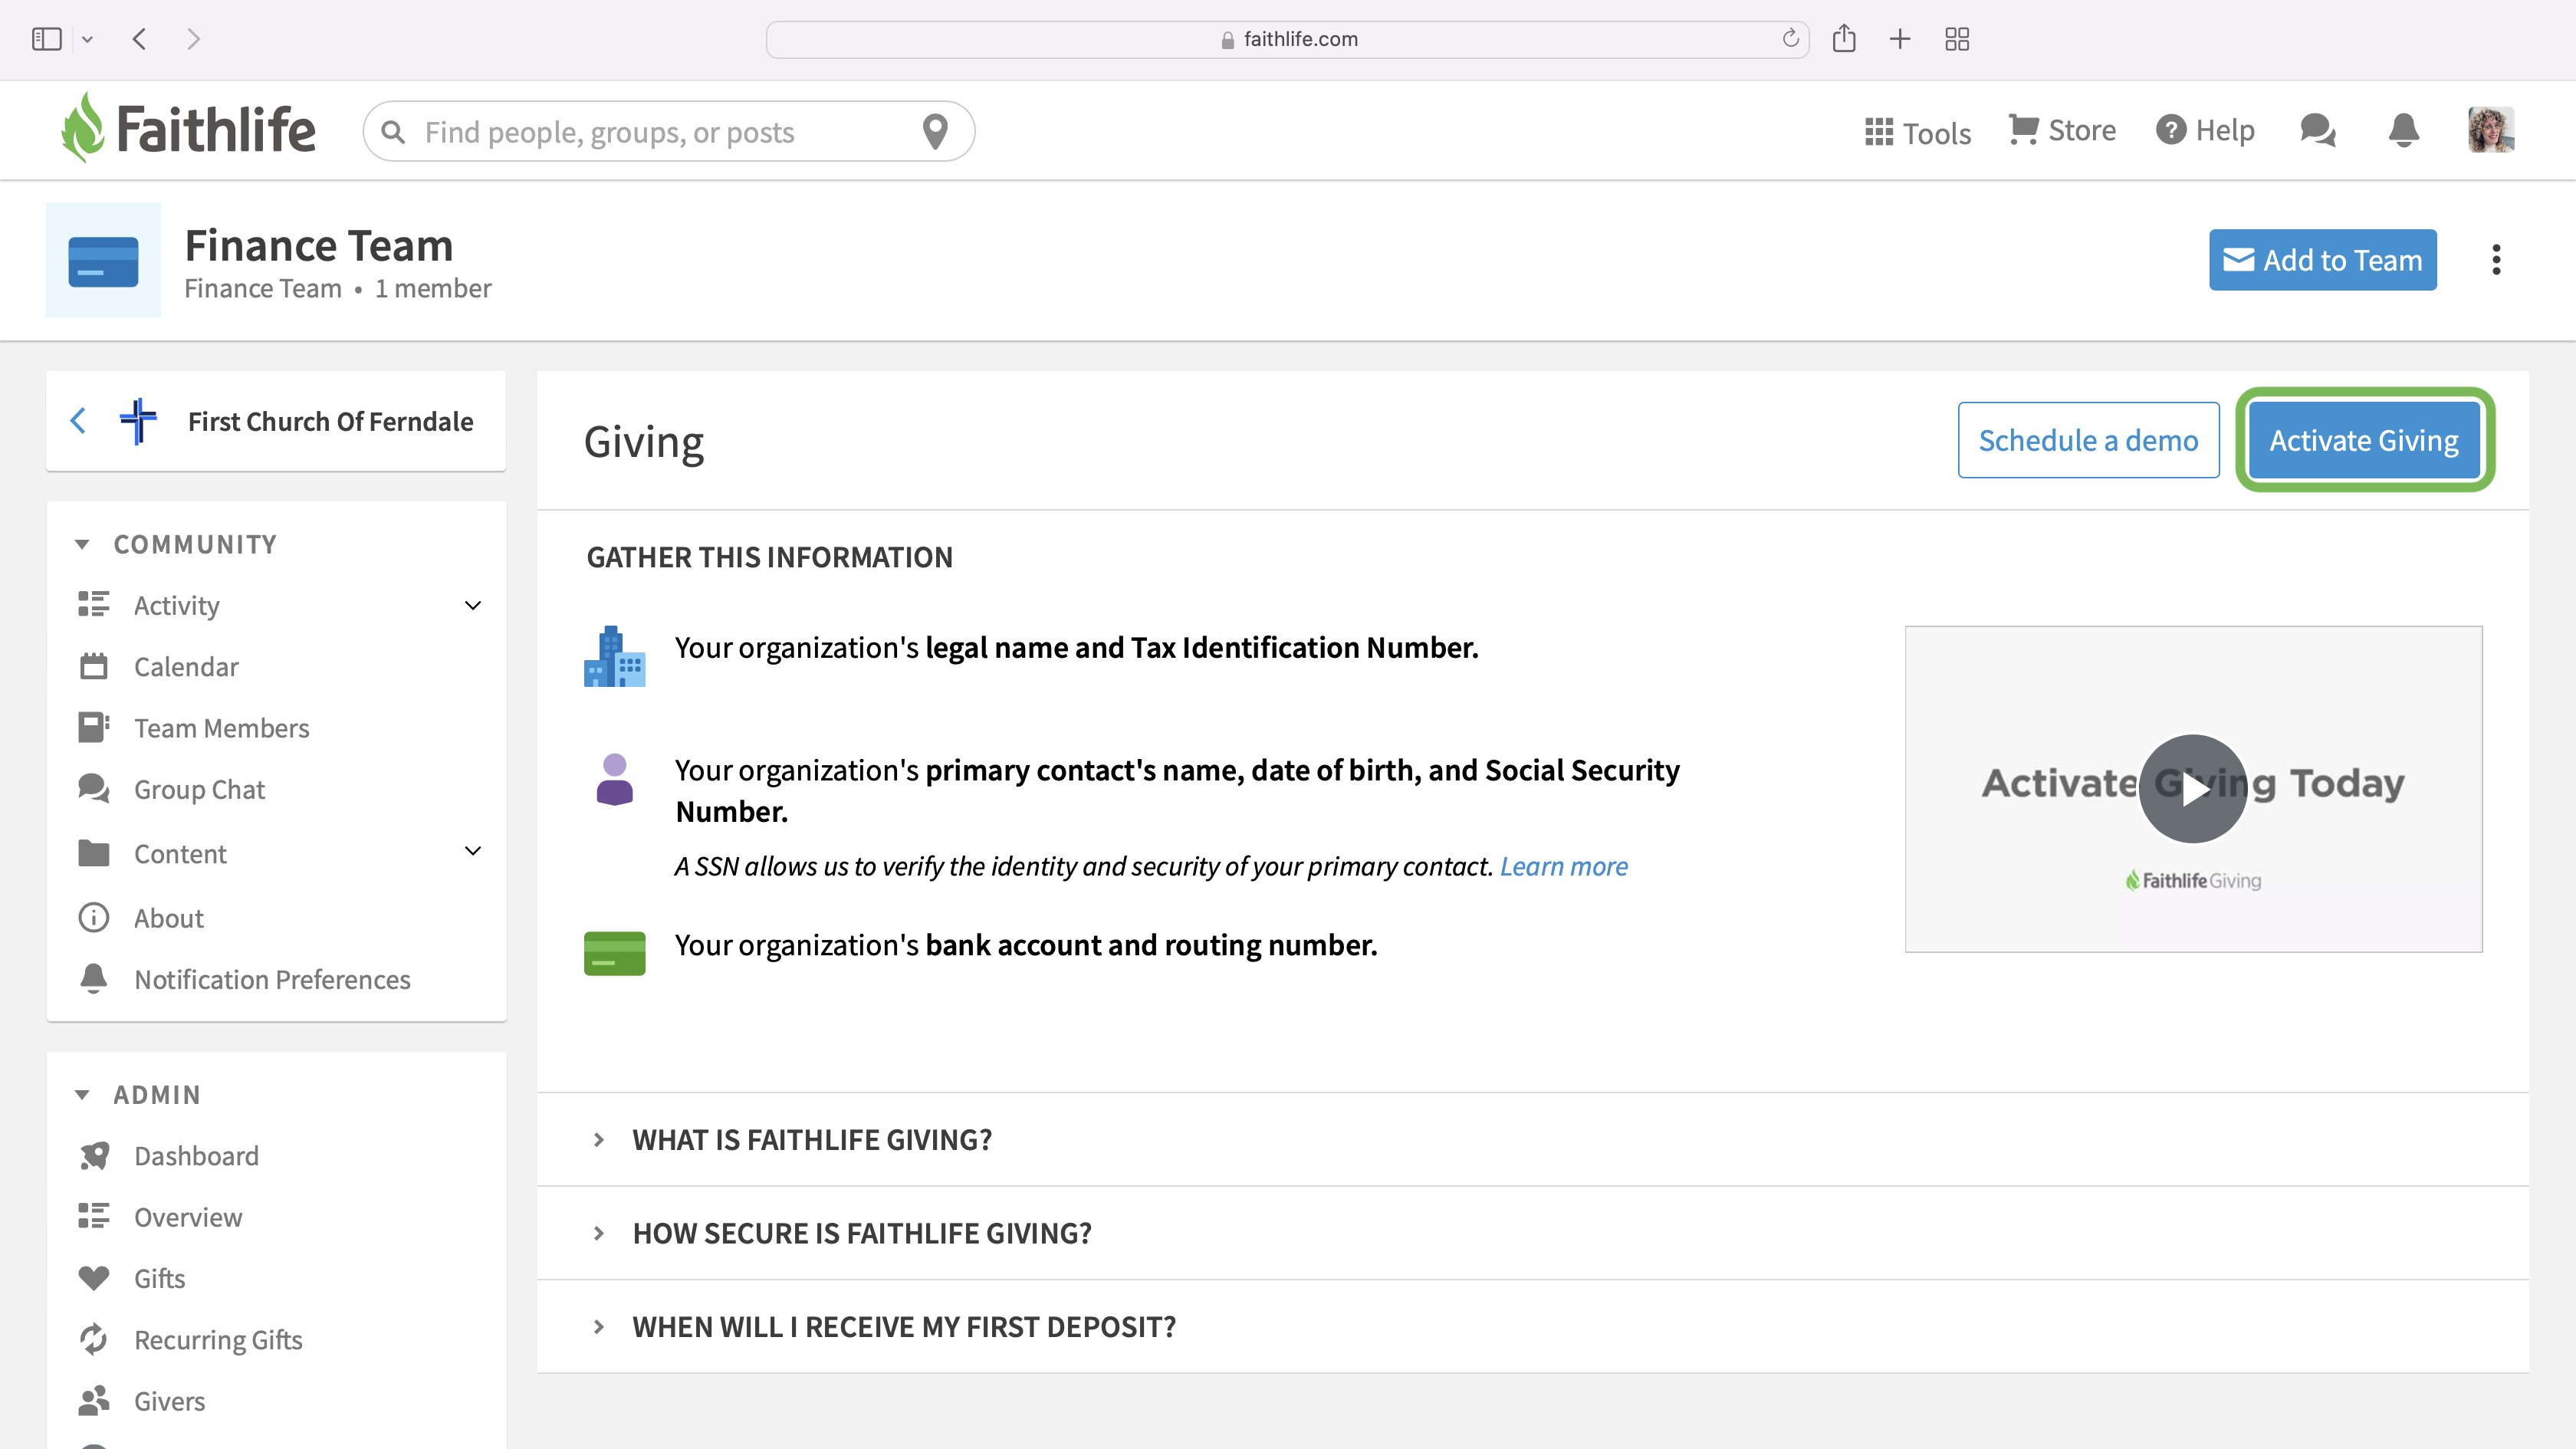
Task: Open Help from the question mark icon
Action: coord(2205,130)
